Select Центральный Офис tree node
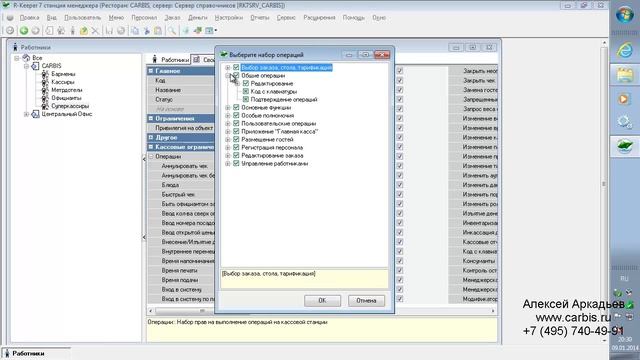 point(67,114)
